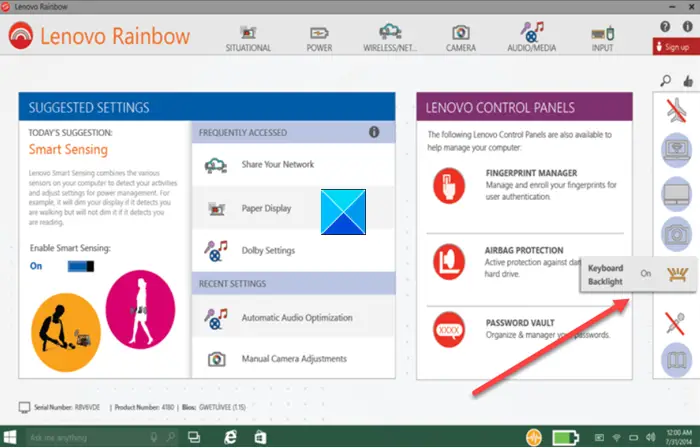Click the info icon near Sign up
700x448 pixels.
[688, 27]
